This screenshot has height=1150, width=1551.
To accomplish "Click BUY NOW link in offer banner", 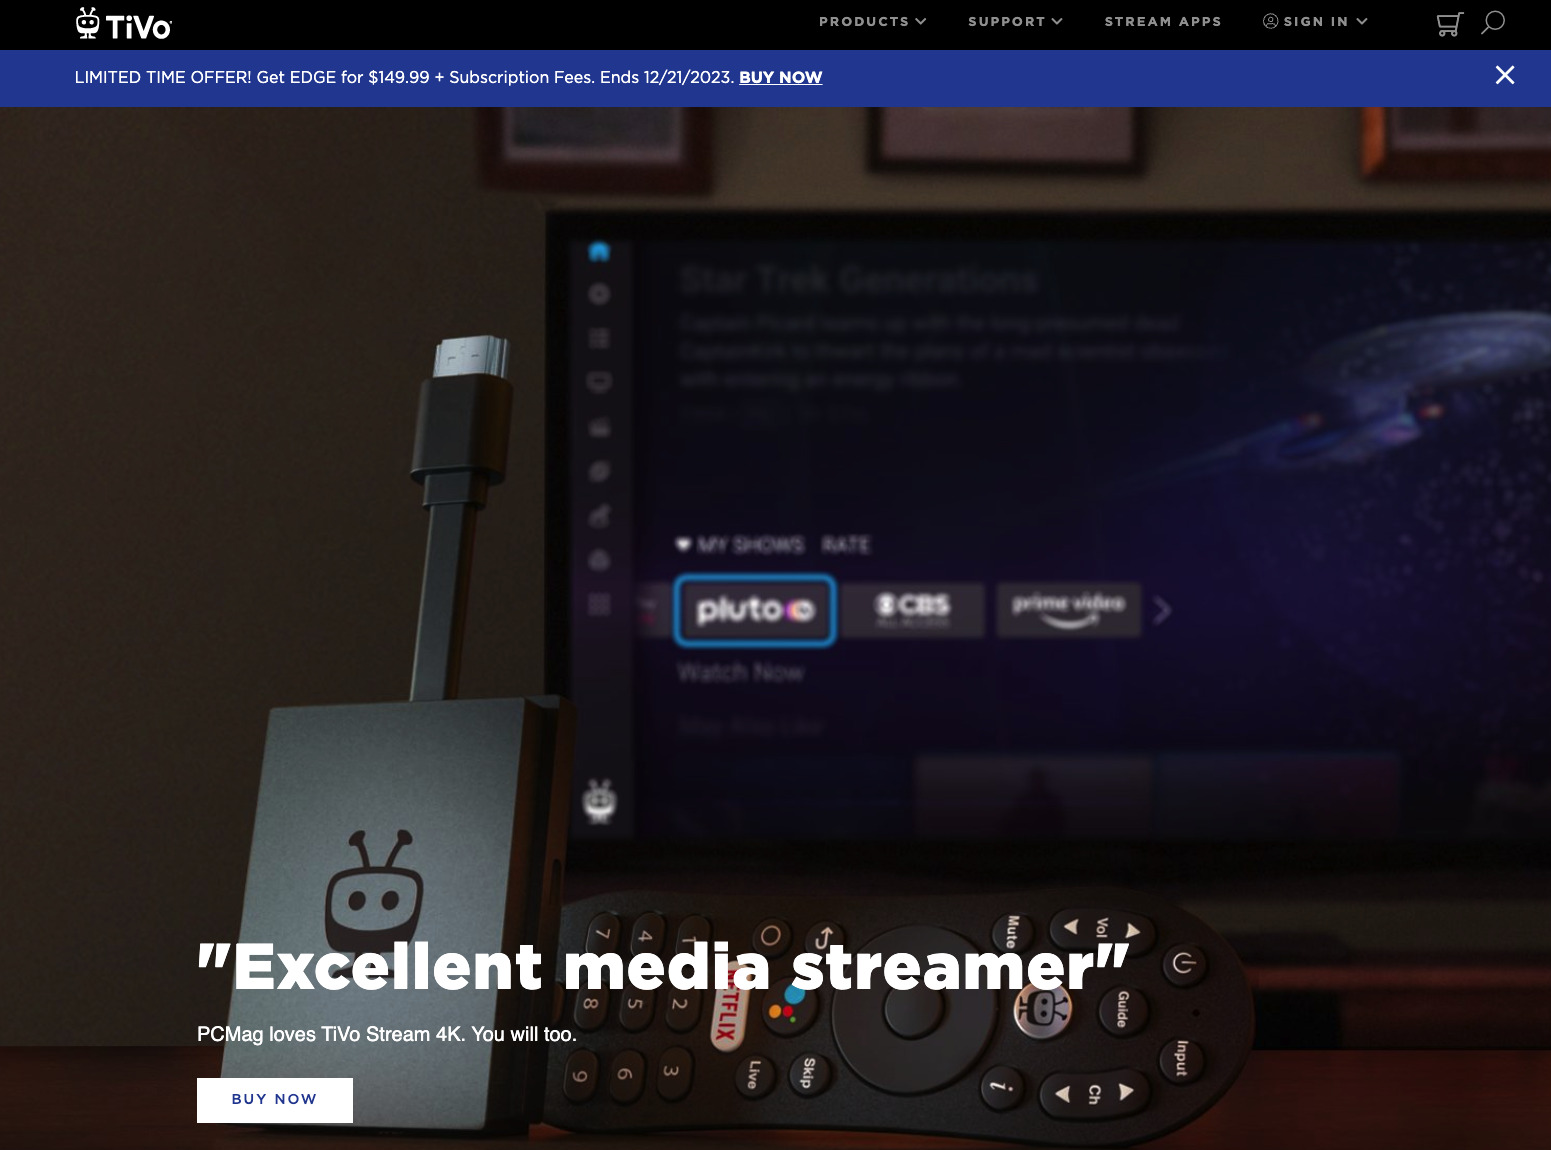I will pos(780,77).
